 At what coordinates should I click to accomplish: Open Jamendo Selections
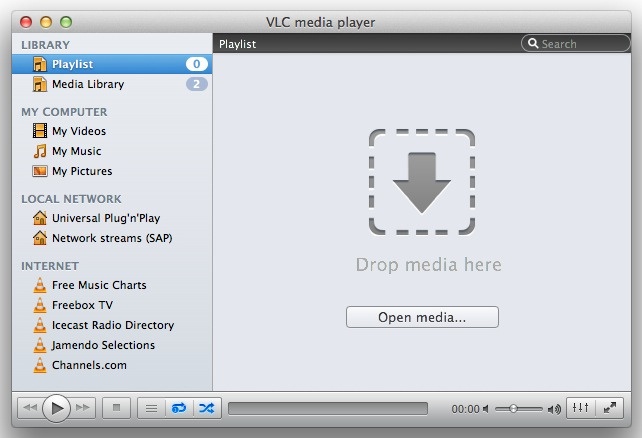pos(103,345)
